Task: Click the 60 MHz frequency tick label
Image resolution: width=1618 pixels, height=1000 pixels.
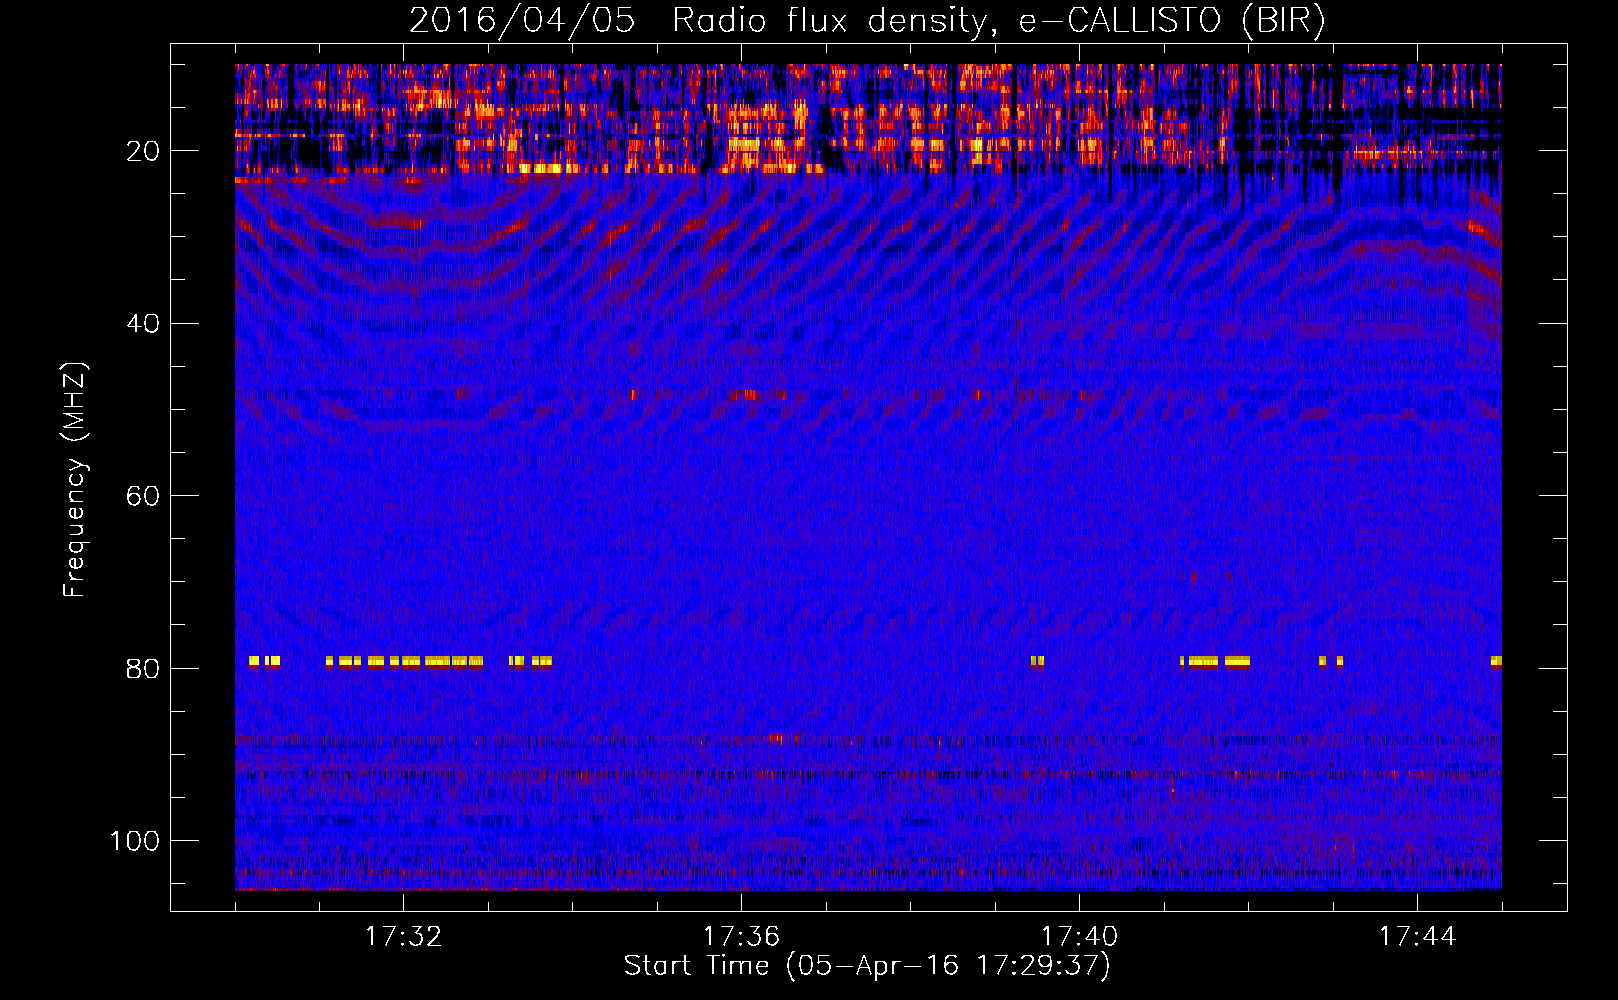Action: click(143, 496)
